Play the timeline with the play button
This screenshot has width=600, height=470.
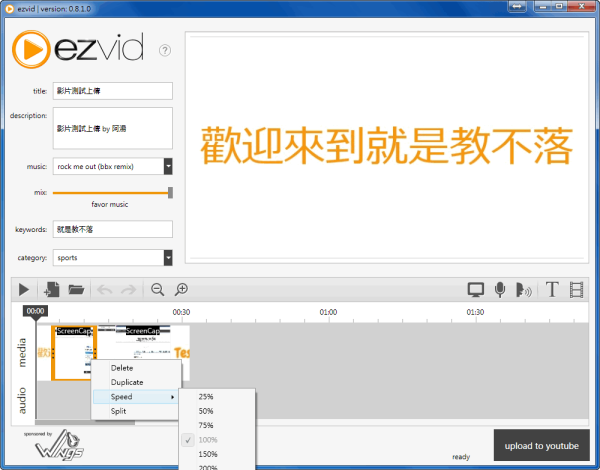(x=24, y=290)
